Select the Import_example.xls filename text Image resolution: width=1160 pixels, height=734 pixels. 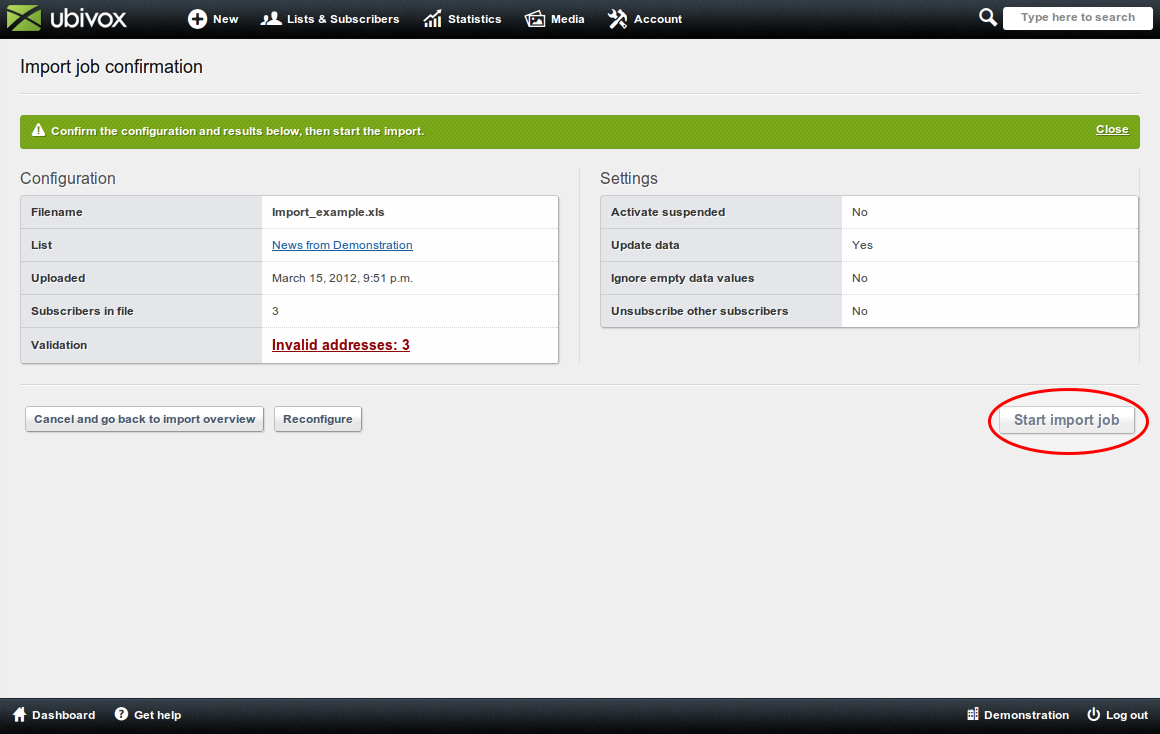click(328, 212)
